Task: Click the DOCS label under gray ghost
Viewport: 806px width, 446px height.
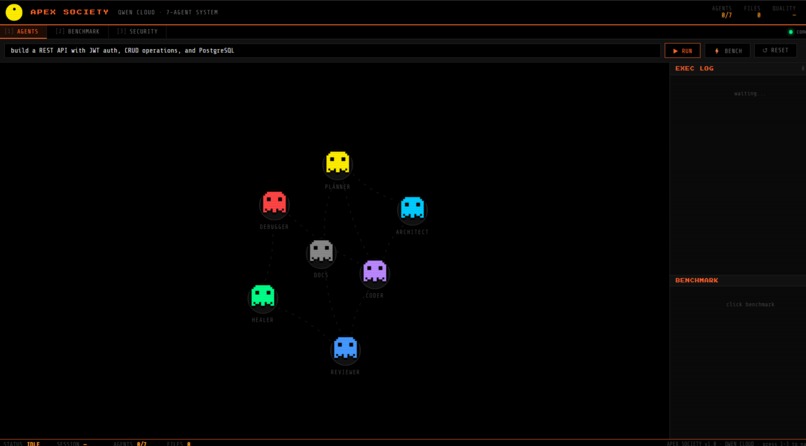Action: click(x=321, y=275)
